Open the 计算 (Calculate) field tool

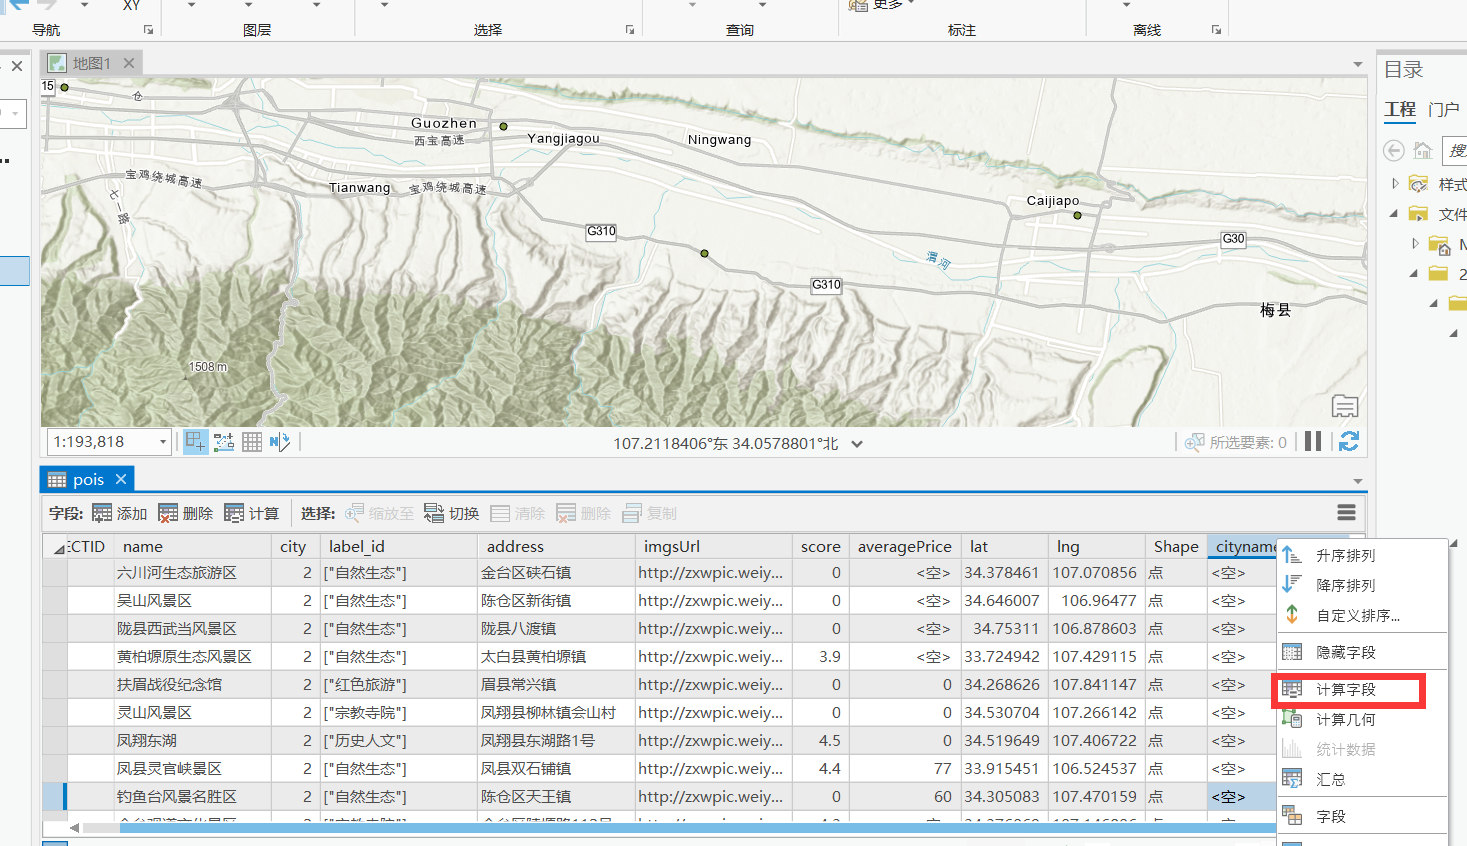(x=251, y=512)
